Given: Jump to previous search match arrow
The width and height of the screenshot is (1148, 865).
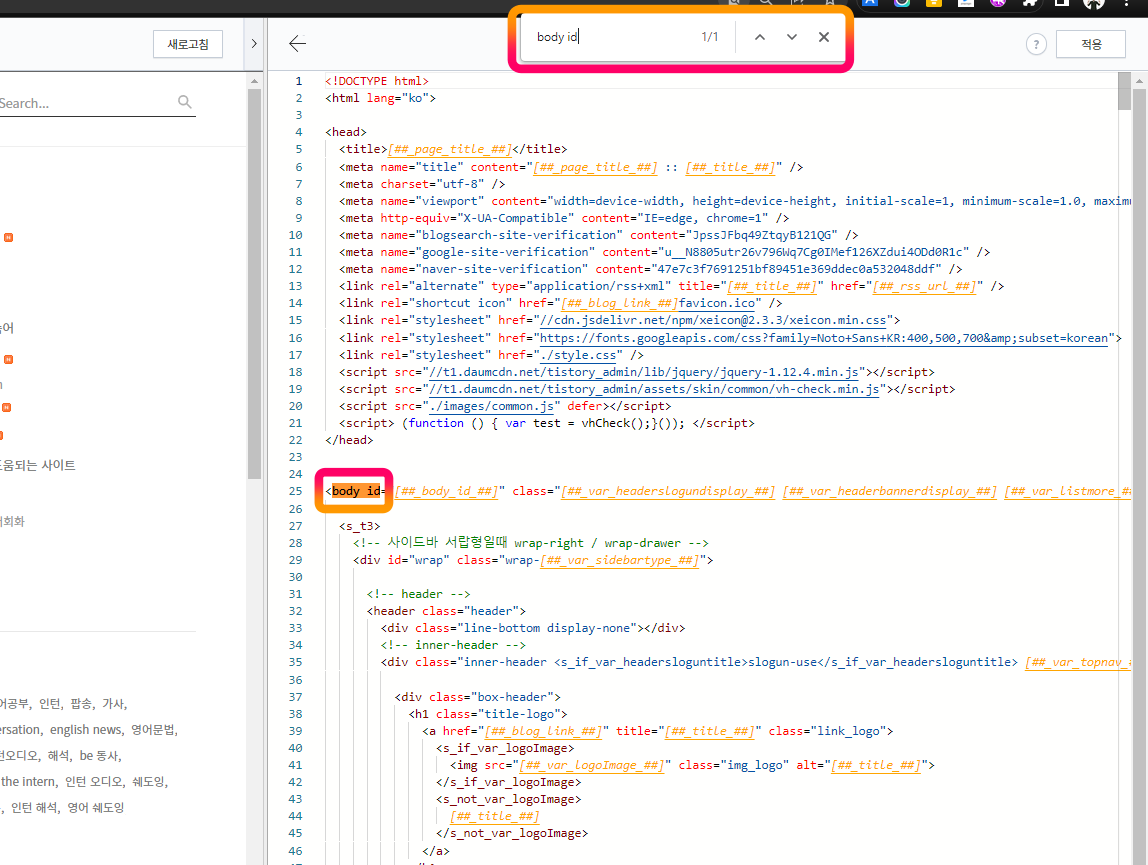Looking at the screenshot, I should [x=760, y=37].
